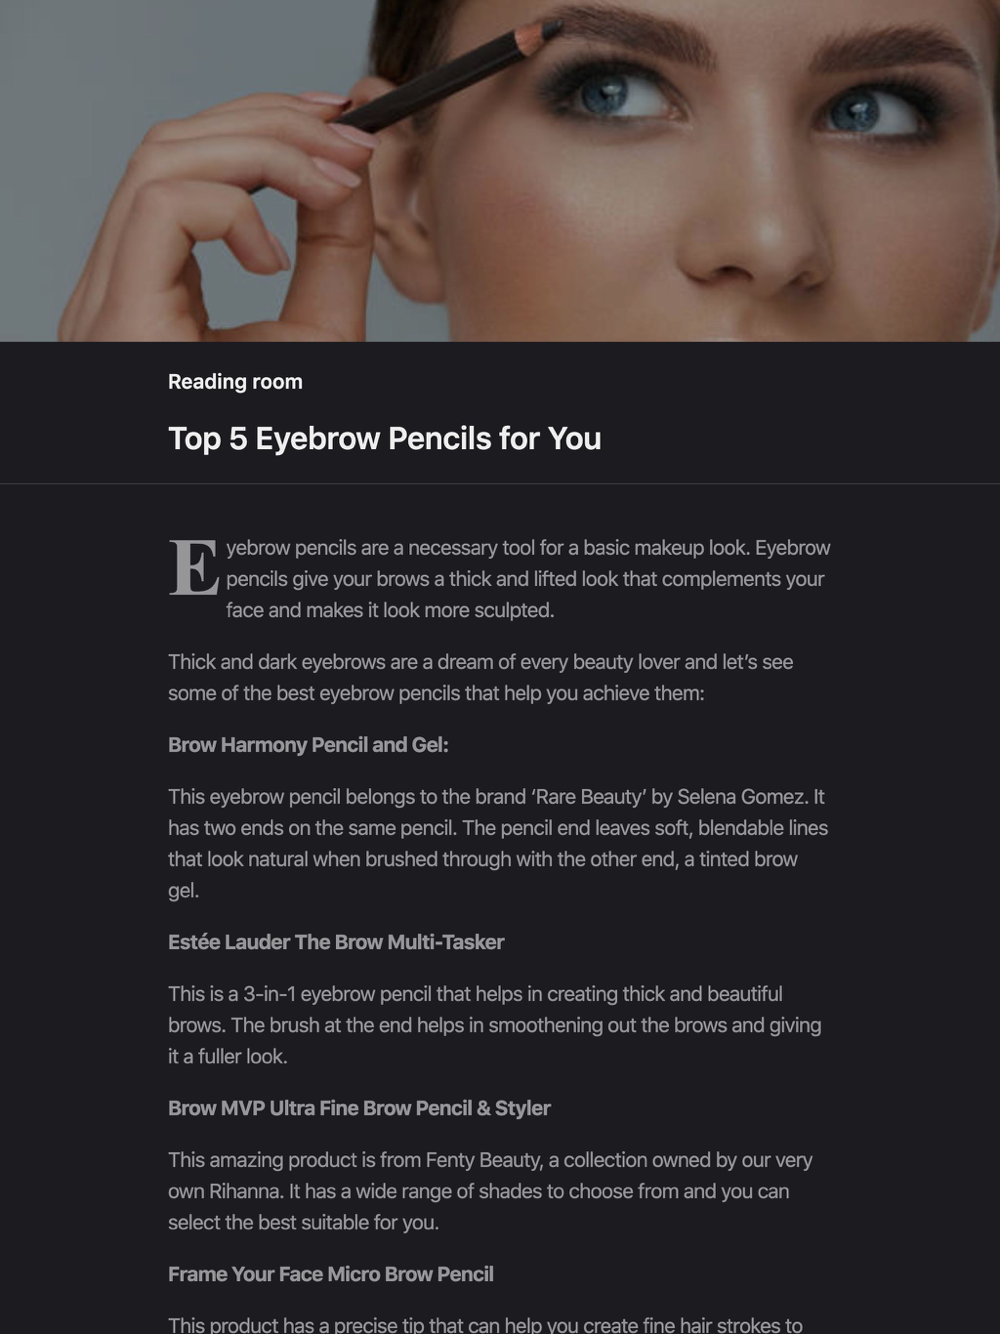
Task: Click the 'Reading room' category label
Action: point(235,381)
